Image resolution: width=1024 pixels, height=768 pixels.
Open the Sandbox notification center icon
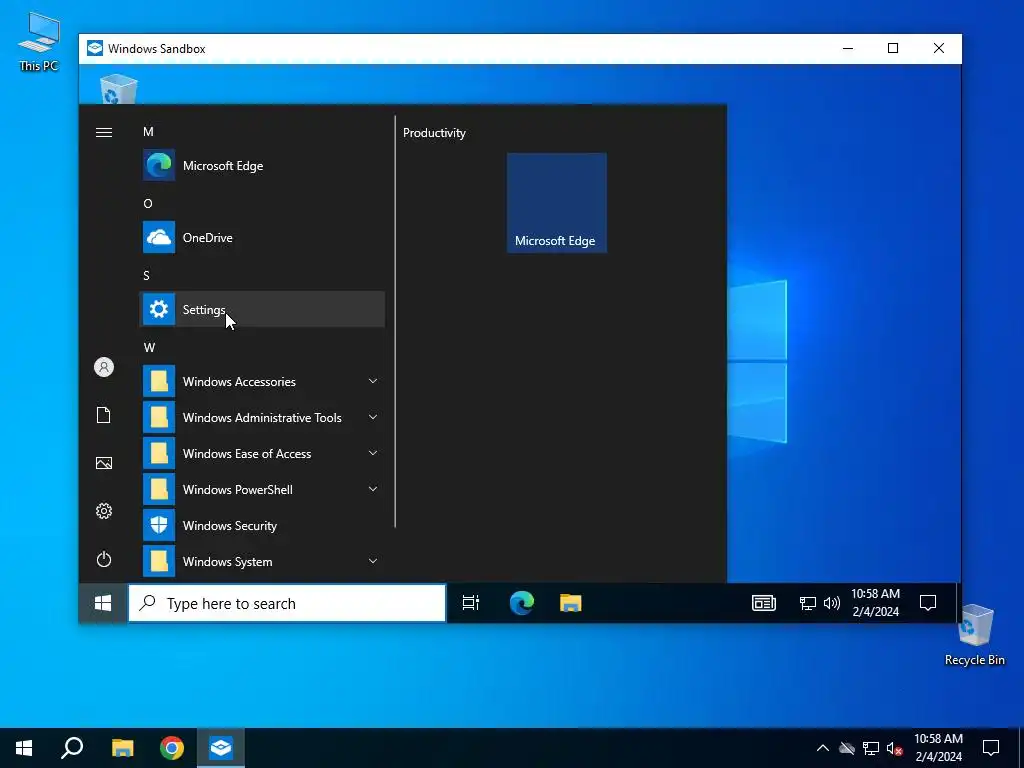tap(928, 603)
